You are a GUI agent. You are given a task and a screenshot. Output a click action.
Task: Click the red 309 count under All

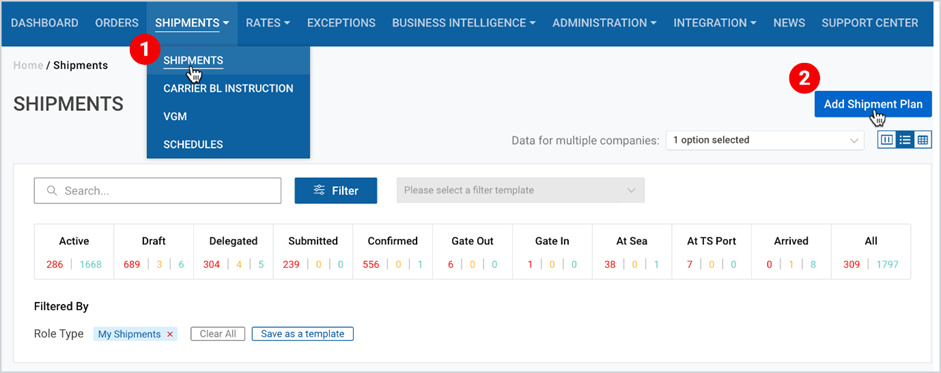coord(852,264)
